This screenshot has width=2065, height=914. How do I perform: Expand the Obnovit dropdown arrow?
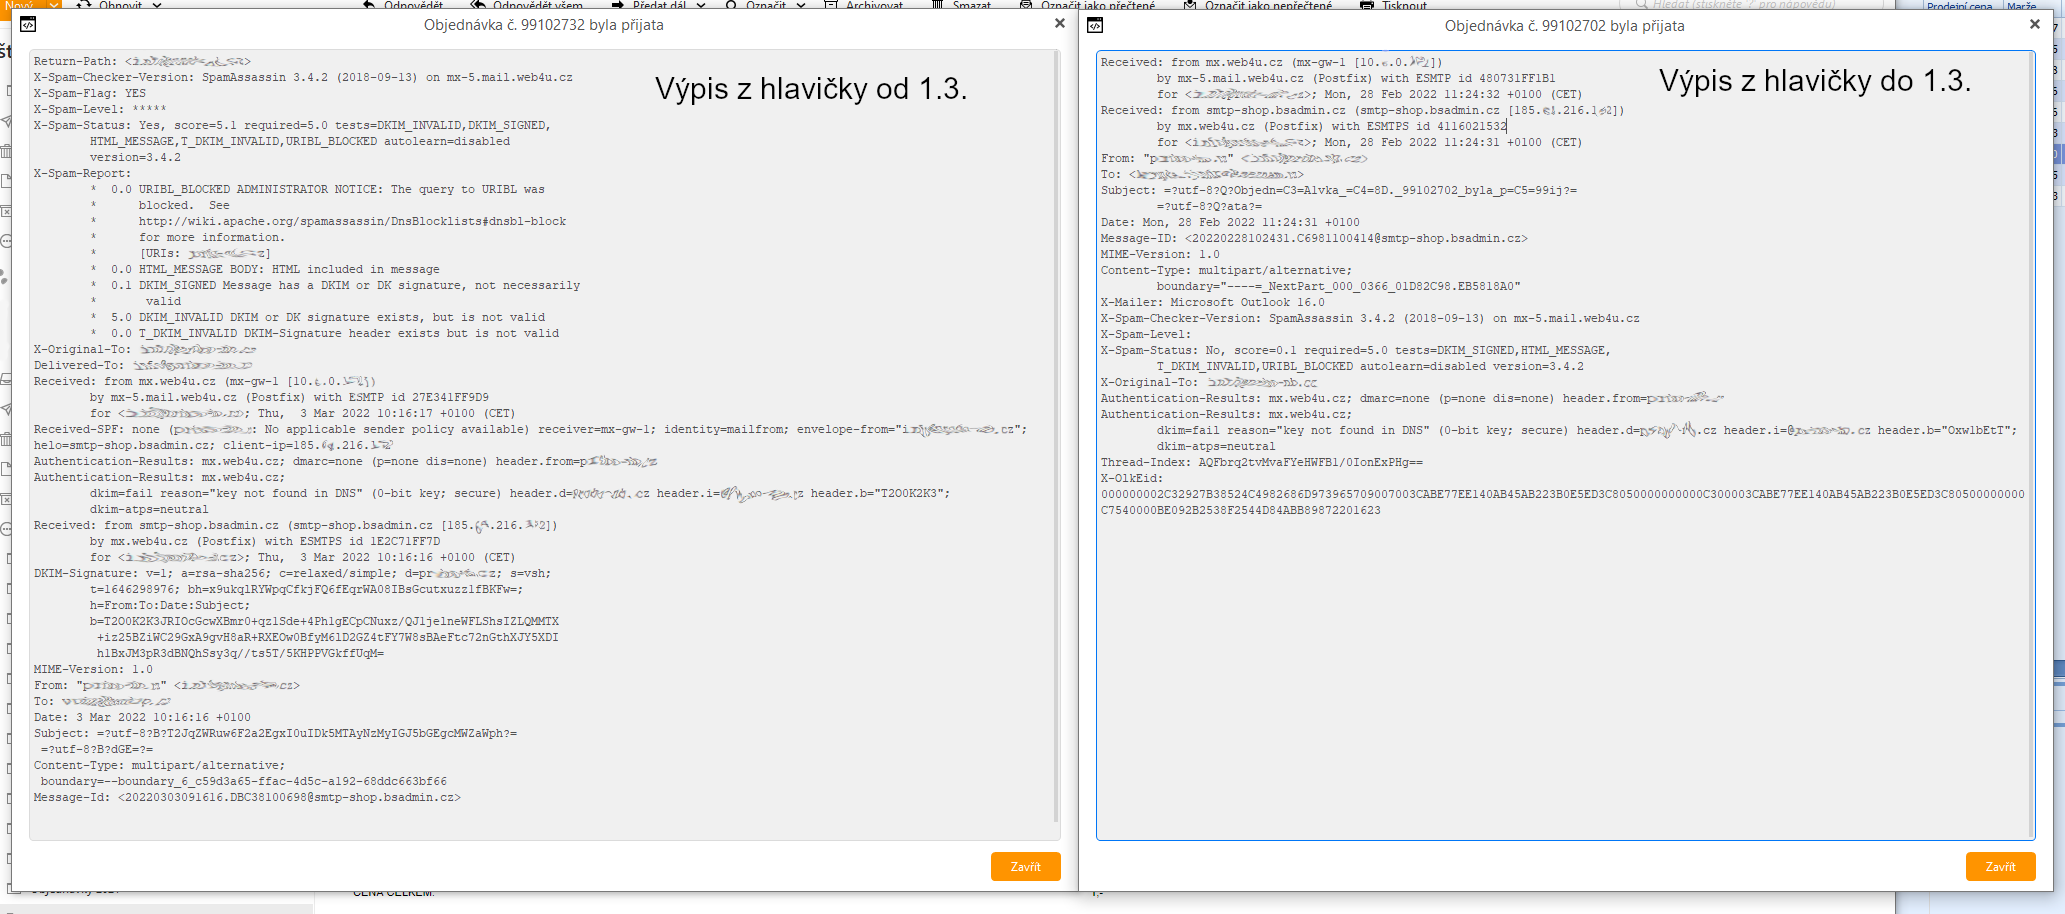coord(157,5)
